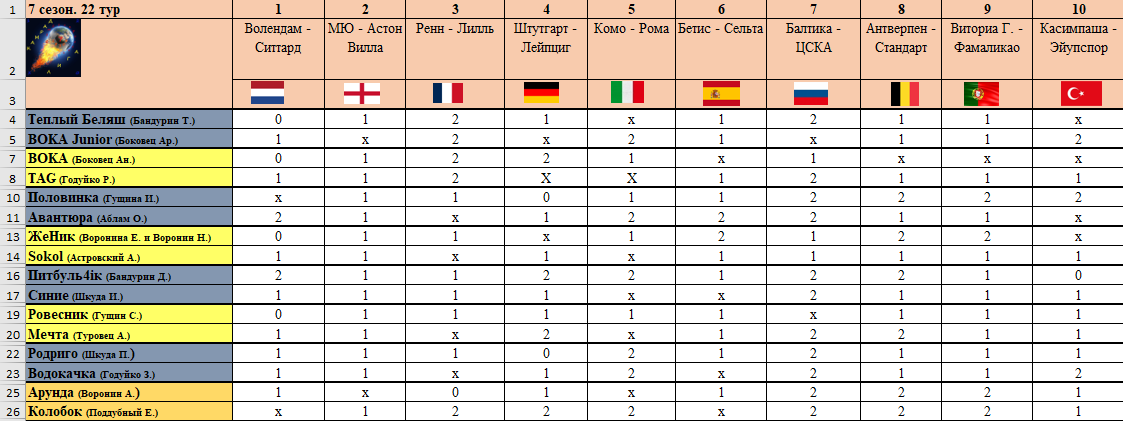Click the Belgium flag icon
This screenshot has height=421, width=1123.
pos(904,94)
